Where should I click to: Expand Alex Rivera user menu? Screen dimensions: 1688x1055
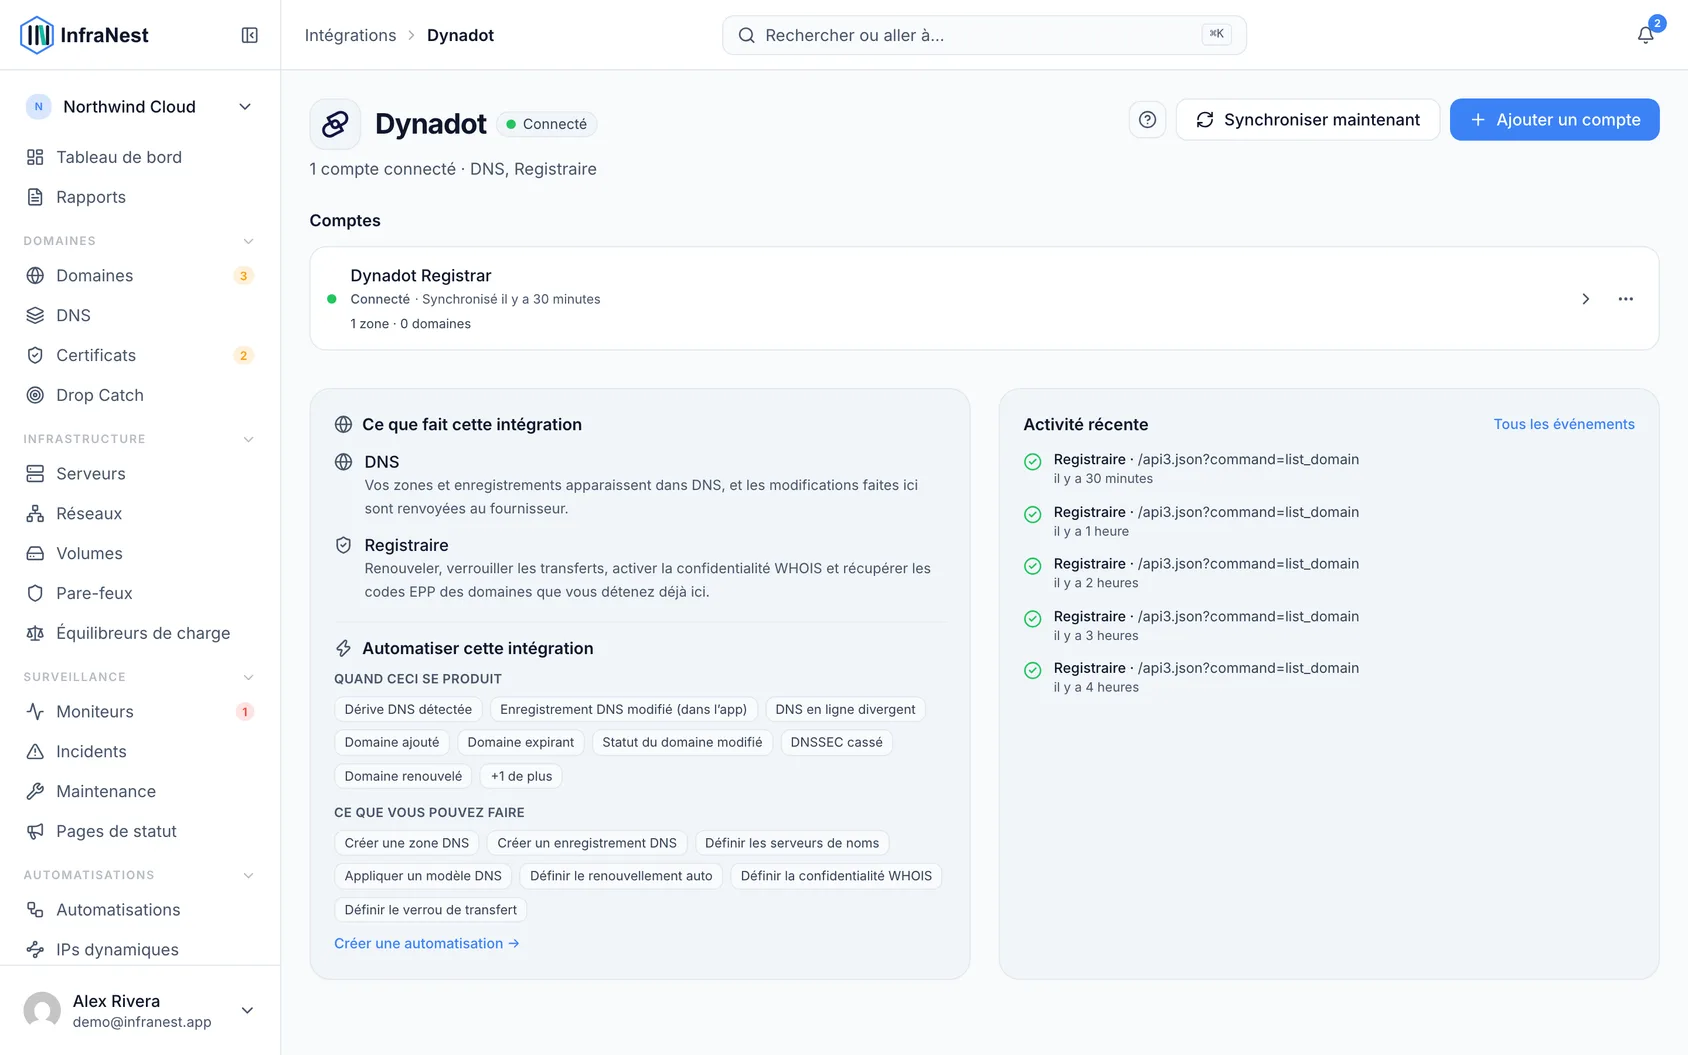247,1010
